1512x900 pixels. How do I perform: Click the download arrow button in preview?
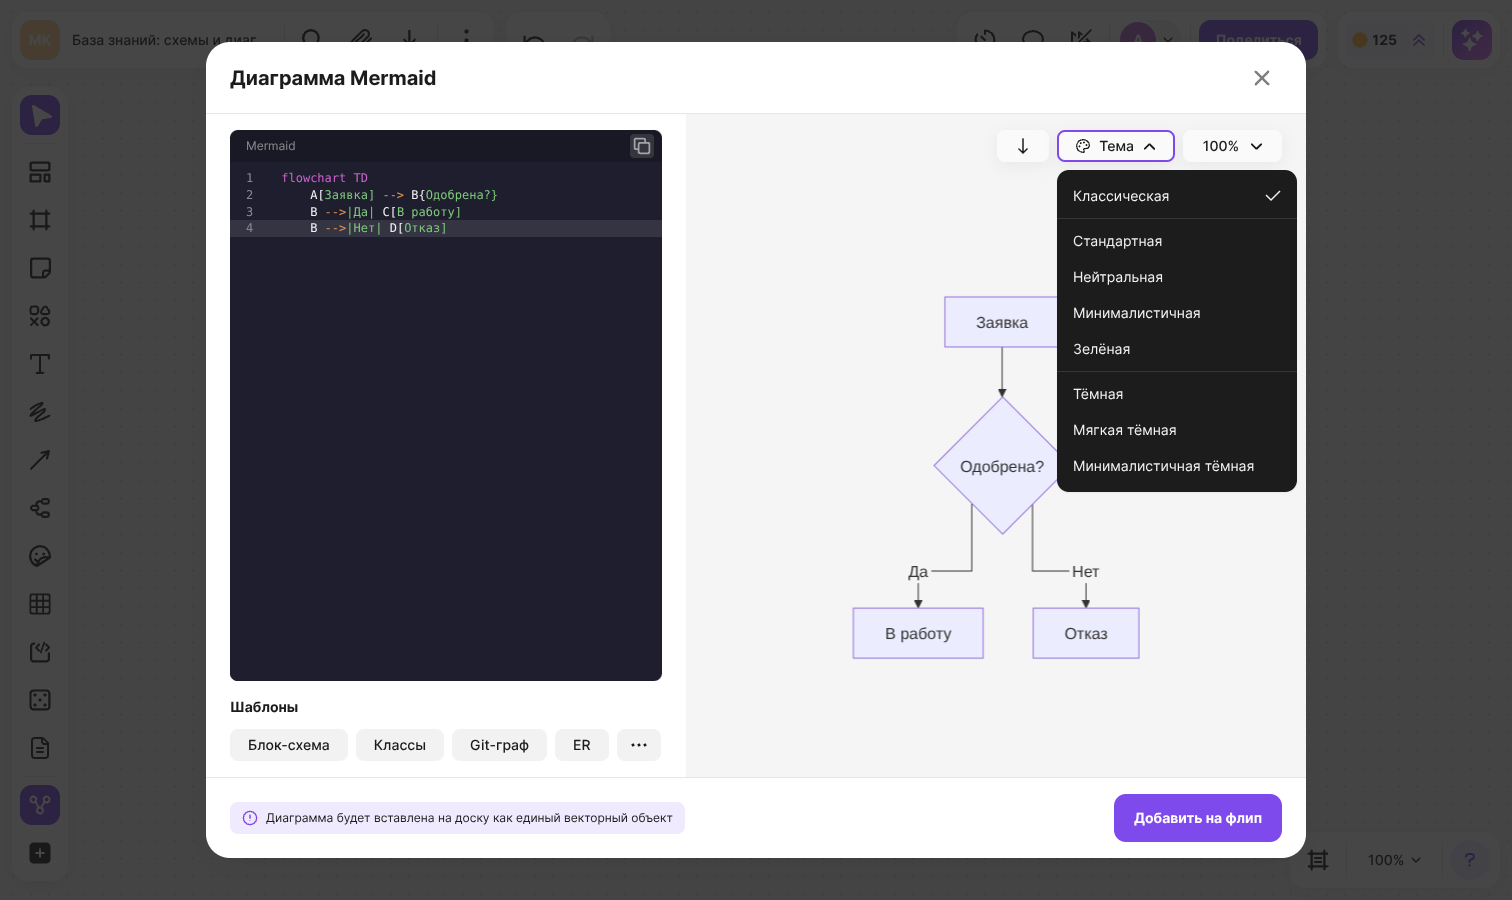pos(1023,146)
